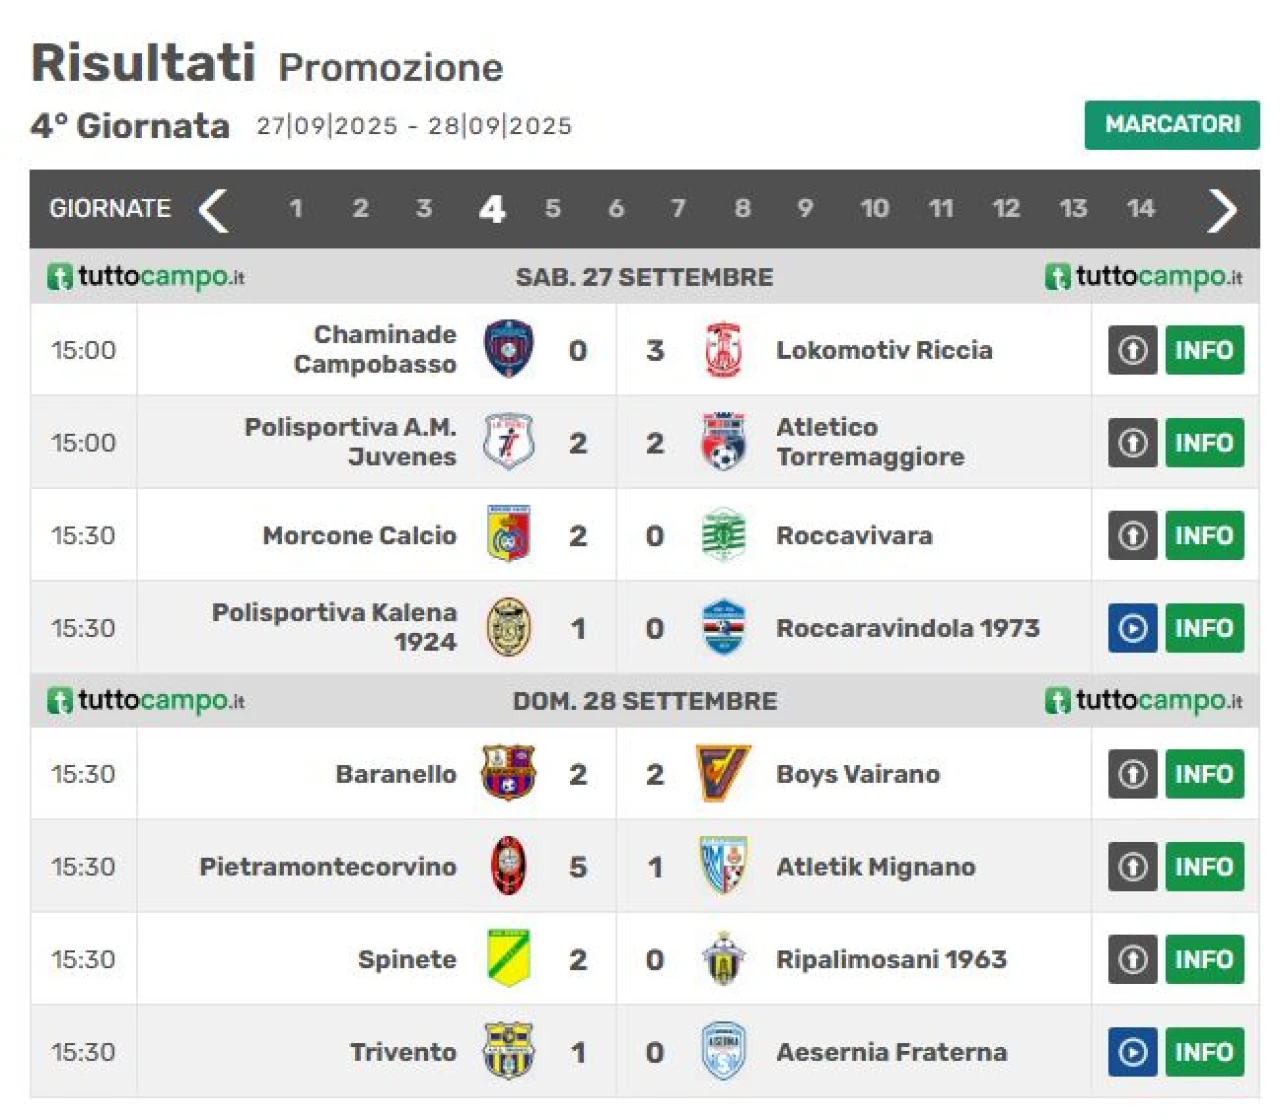The width and height of the screenshot is (1280, 1120).
Task: Click play icon for Trivento vs Aesernia
Action: 1132,1052
